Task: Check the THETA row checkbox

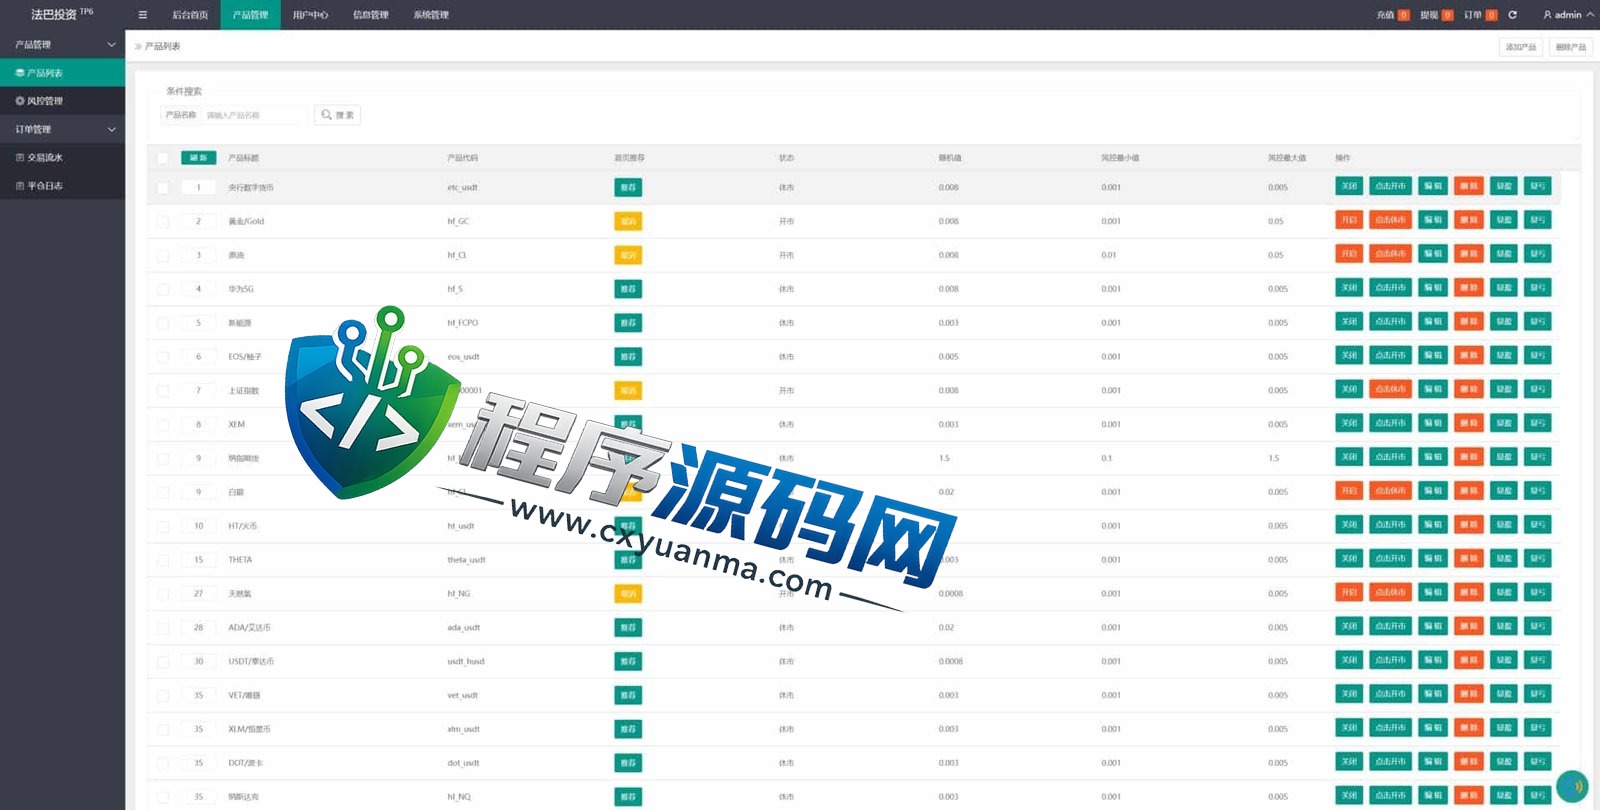Action: click(163, 560)
